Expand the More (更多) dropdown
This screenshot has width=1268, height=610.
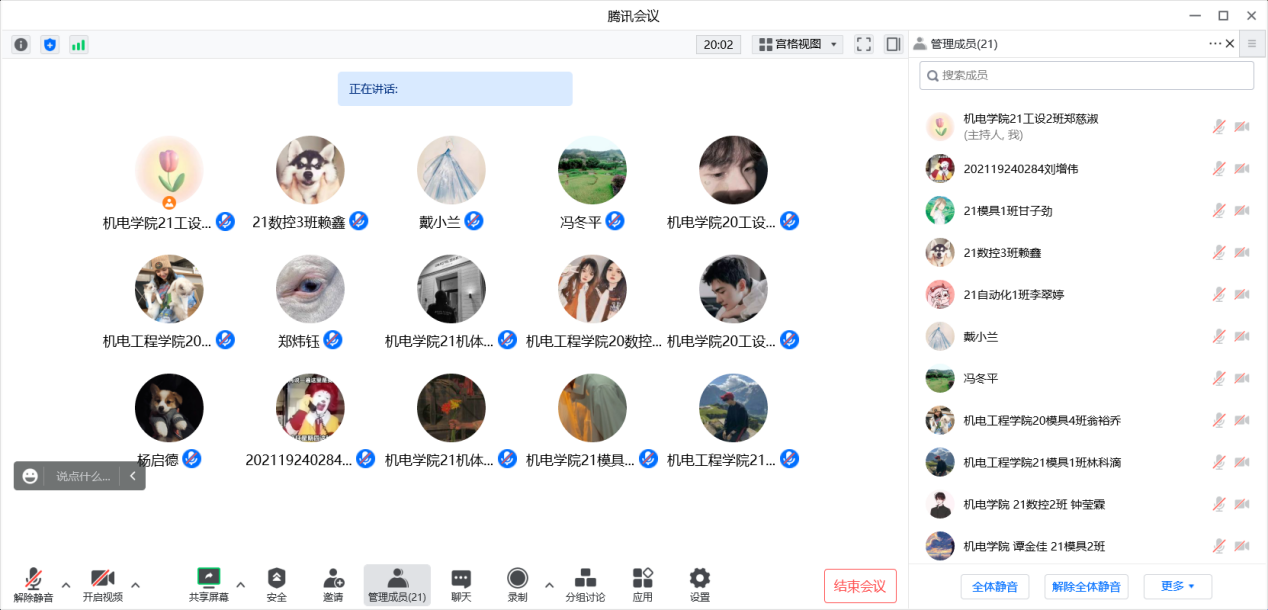[1177, 586]
